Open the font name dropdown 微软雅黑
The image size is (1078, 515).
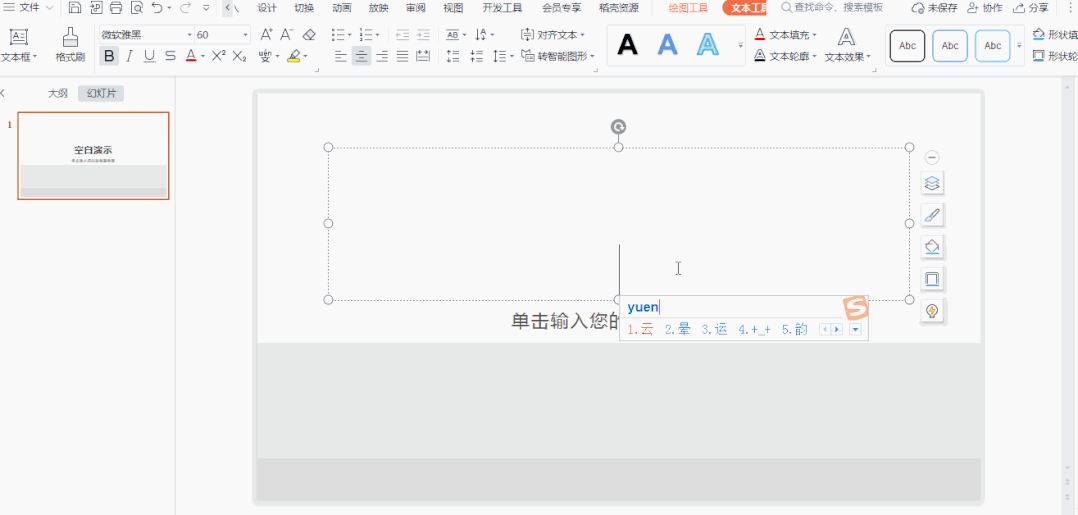tap(173, 35)
